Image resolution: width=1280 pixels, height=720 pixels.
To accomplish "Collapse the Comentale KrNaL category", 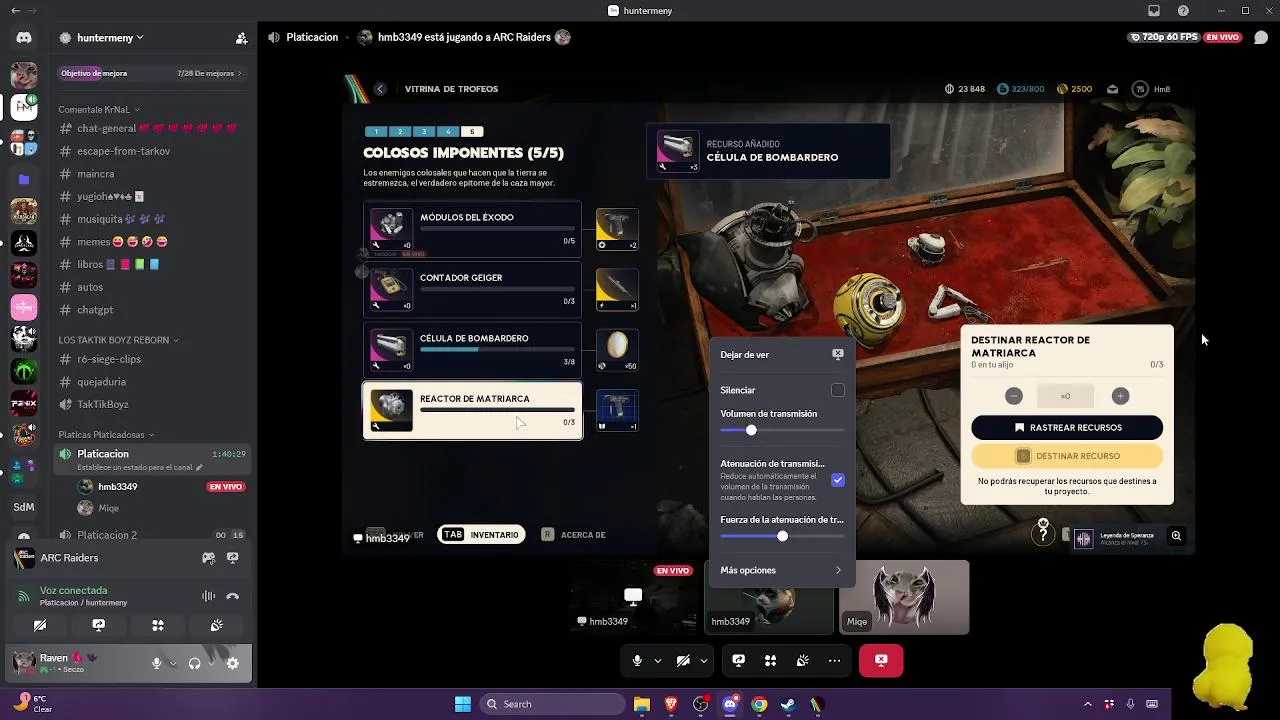I will pyautogui.click(x=99, y=109).
